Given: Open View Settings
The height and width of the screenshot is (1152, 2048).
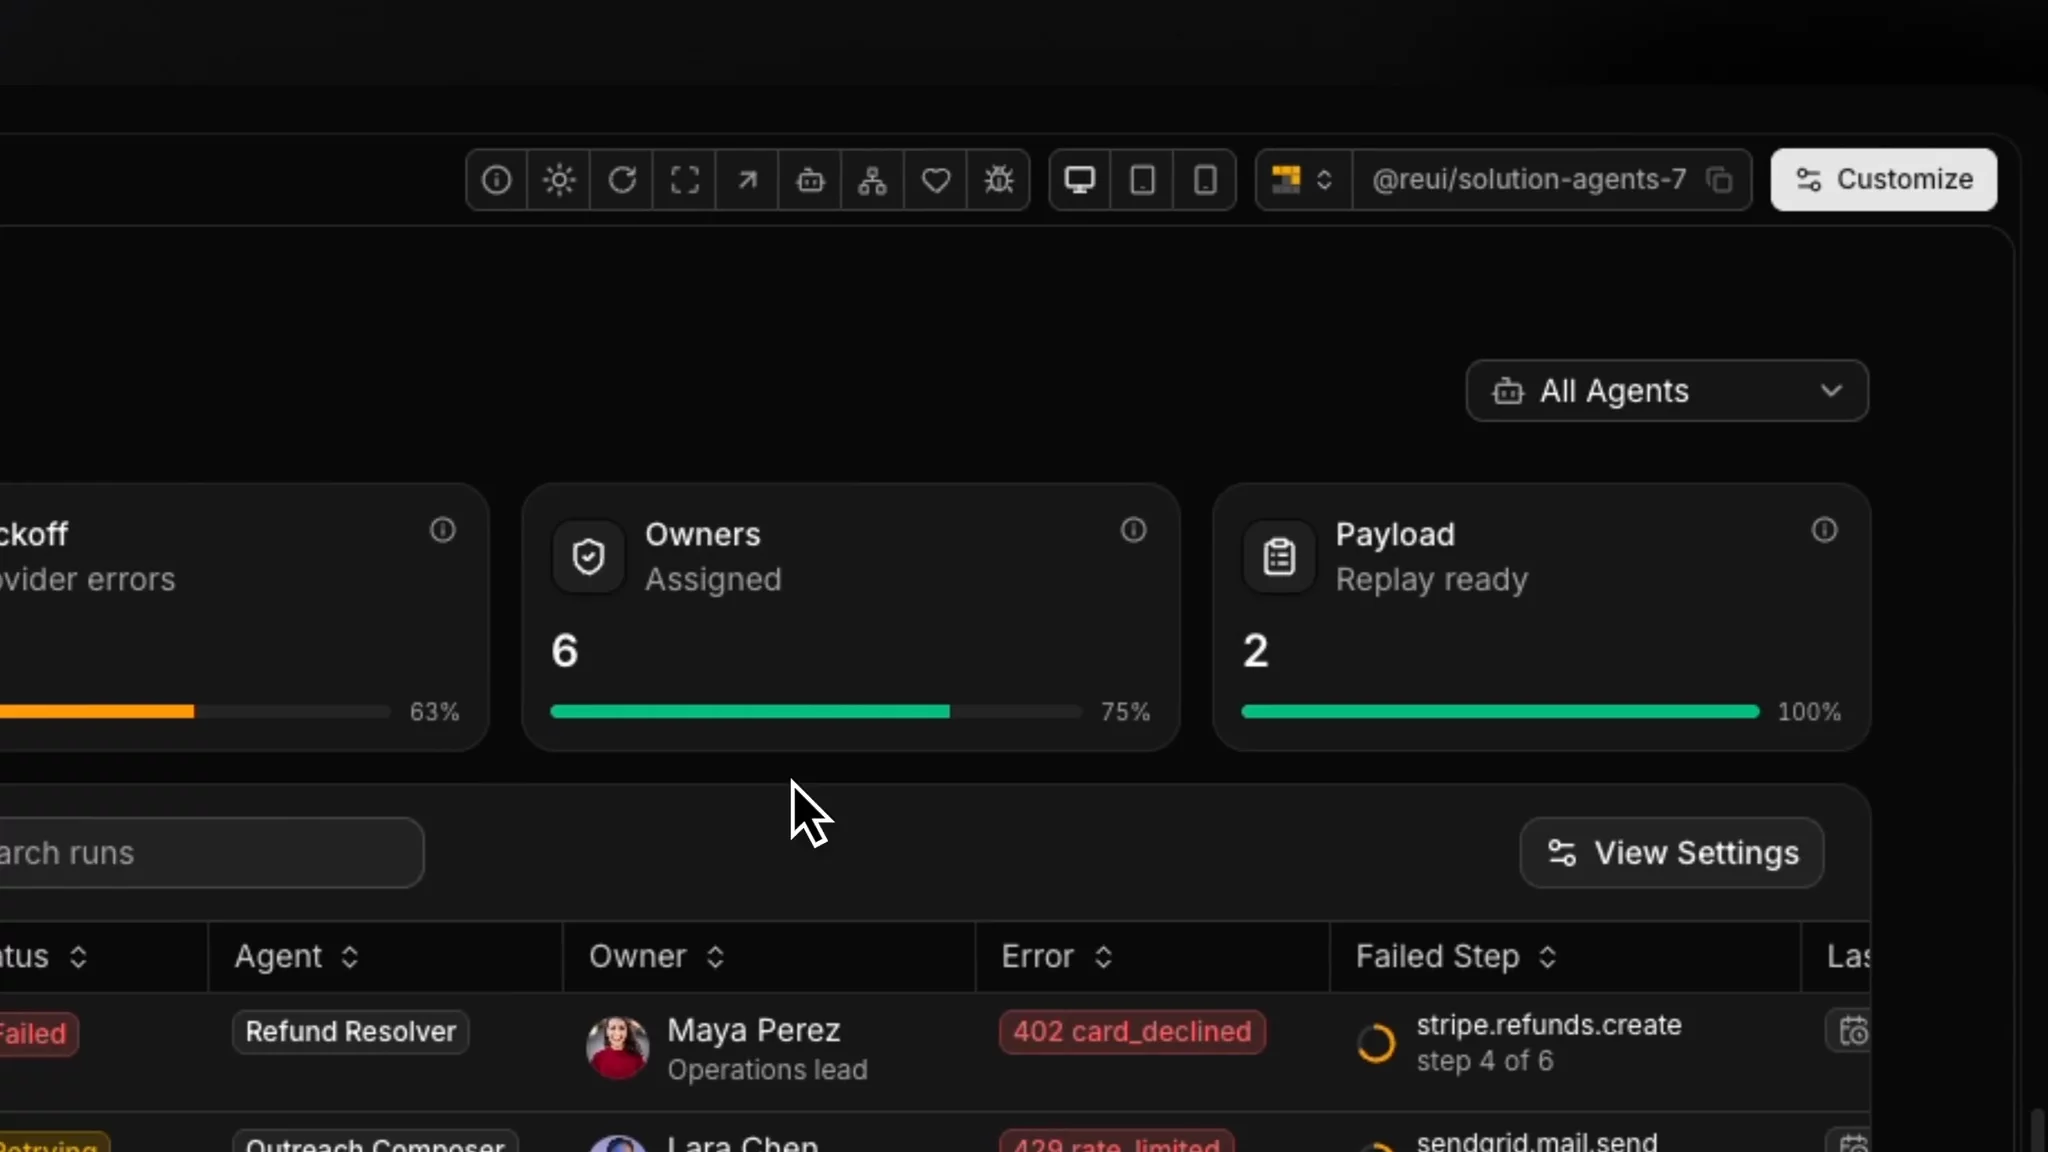Looking at the screenshot, I should [1672, 853].
